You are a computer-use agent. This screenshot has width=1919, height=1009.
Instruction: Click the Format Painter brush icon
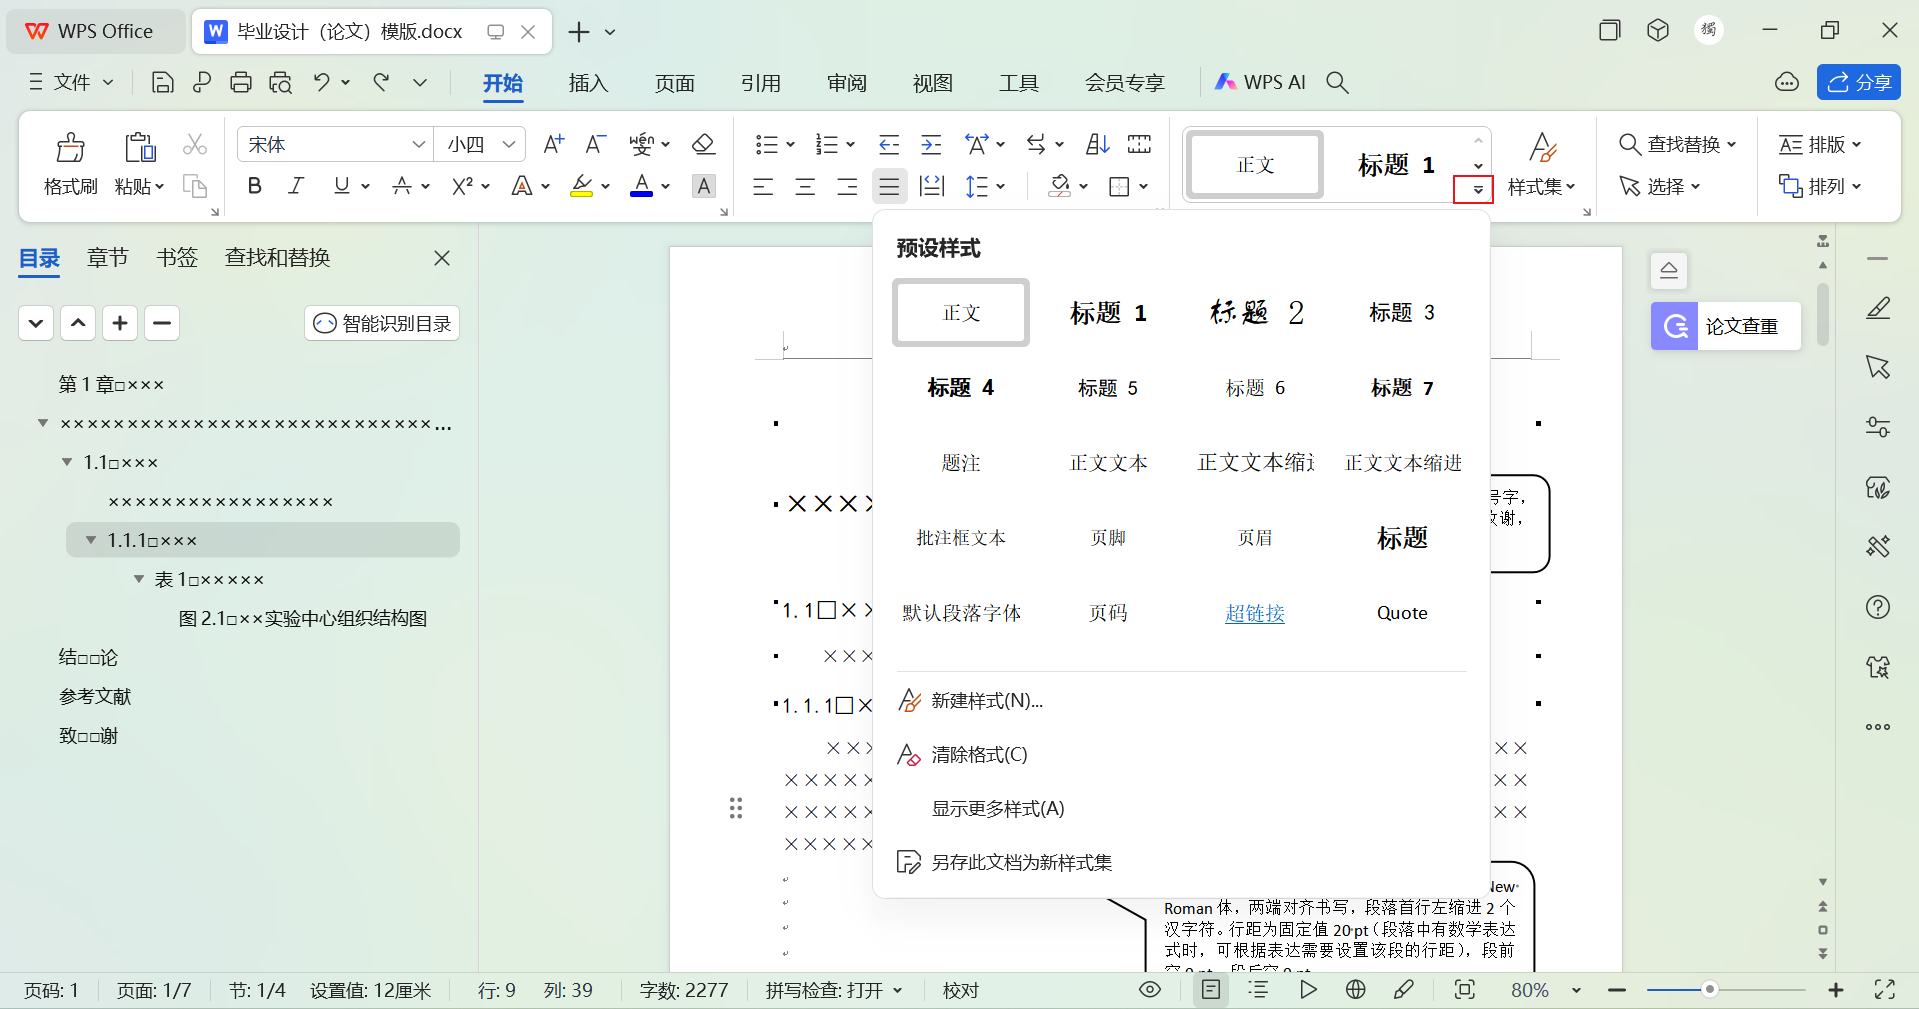70,147
